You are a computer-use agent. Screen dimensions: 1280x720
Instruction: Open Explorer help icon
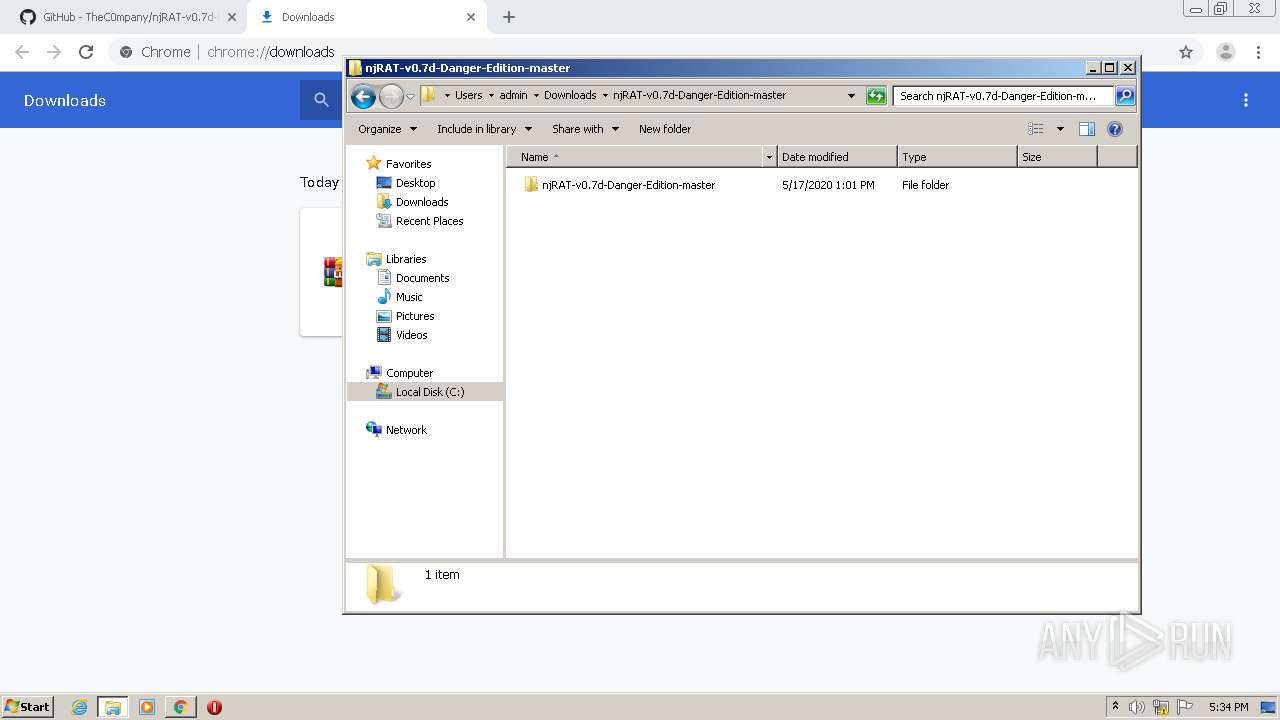pyautogui.click(x=1115, y=129)
